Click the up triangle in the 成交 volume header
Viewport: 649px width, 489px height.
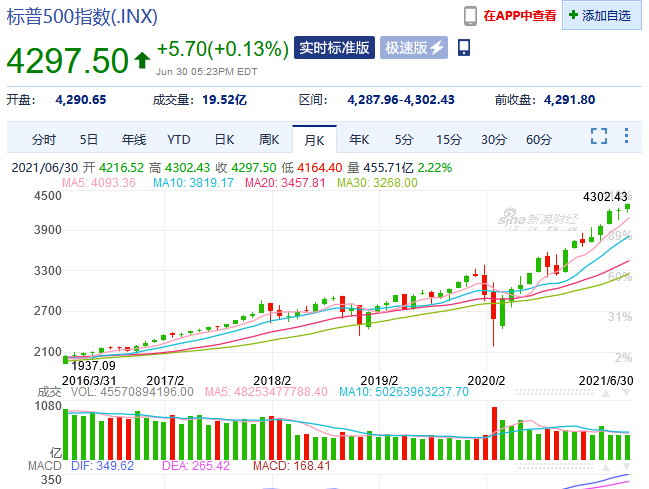[x=606, y=393]
